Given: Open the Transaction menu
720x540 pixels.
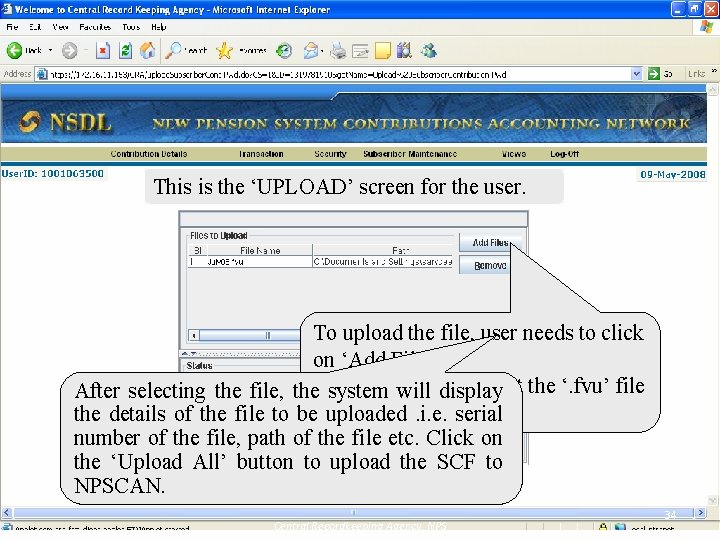Looking at the screenshot, I should [261, 154].
